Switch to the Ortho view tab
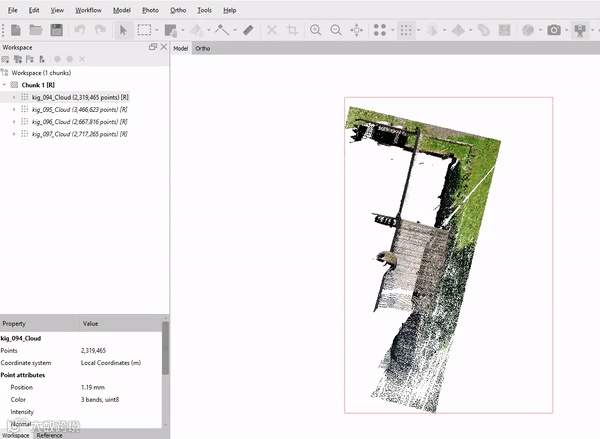The width and height of the screenshot is (600, 439). pyautogui.click(x=203, y=47)
